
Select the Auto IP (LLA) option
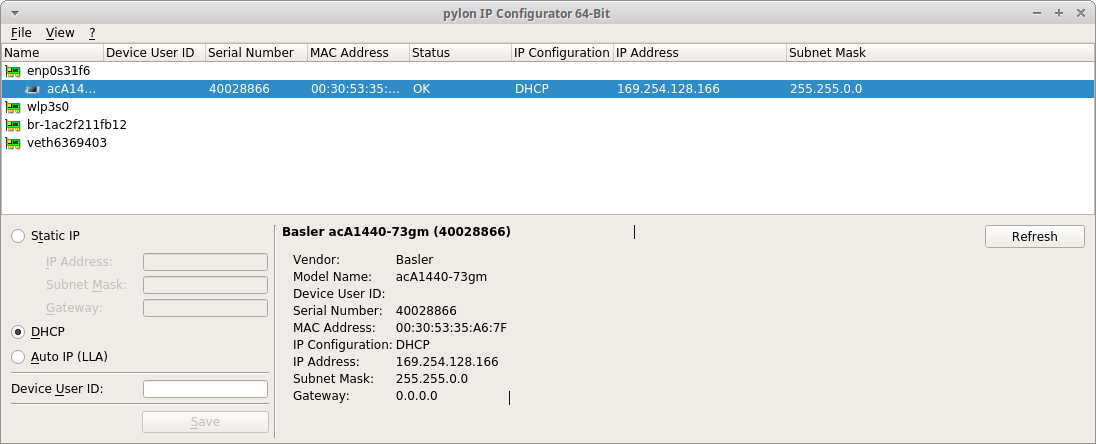(18, 357)
